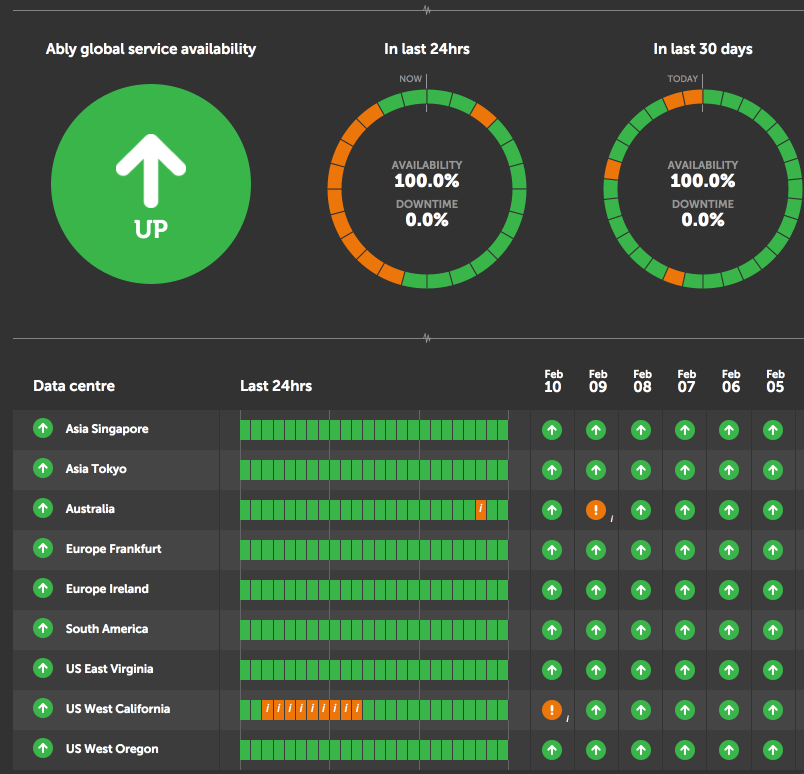This screenshot has height=774, width=804.
Task: Click the Europe Frankfurt data centre name
Action: pos(113,549)
